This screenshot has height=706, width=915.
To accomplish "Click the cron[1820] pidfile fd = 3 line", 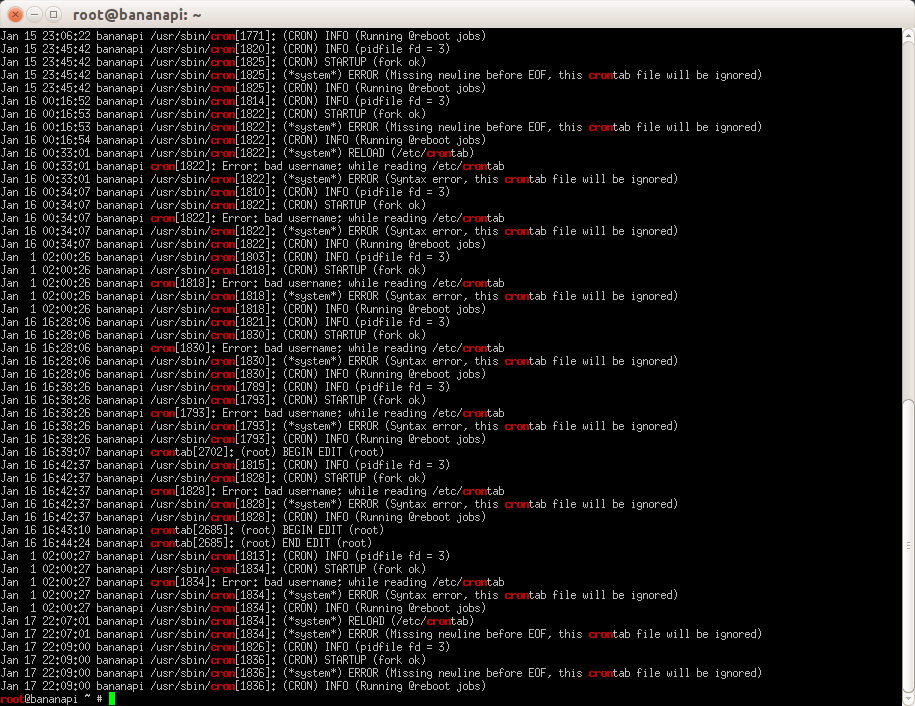I will click(225, 48).
